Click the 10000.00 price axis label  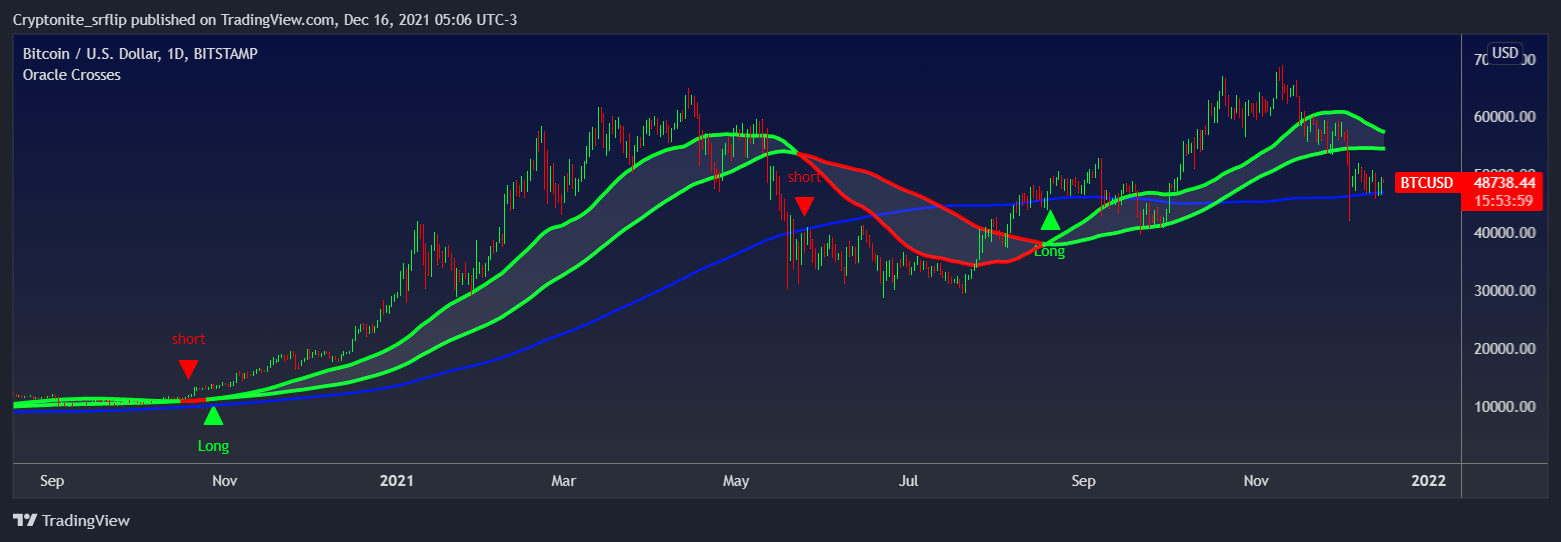pos(1504,407)
